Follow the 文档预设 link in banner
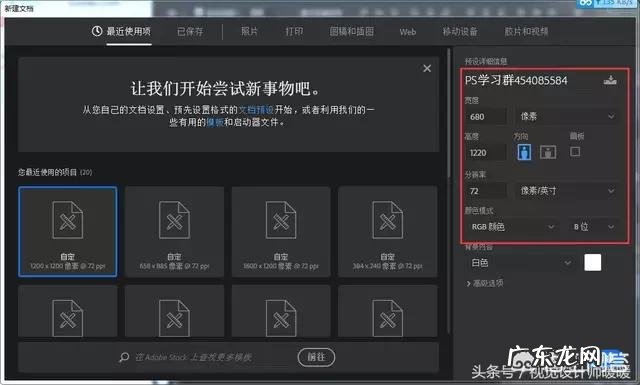Viewport: 640px width, 385px height. tap(256, 110)
